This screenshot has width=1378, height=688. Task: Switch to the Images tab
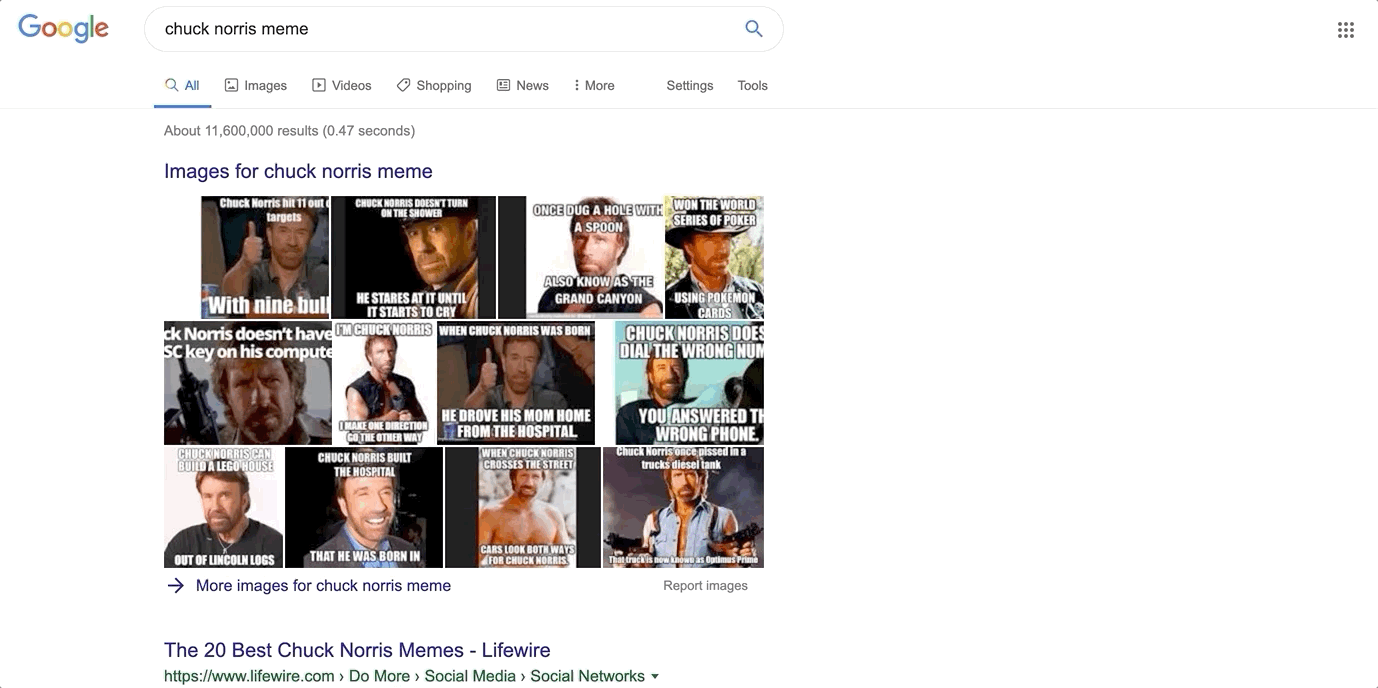coord(256,86)
